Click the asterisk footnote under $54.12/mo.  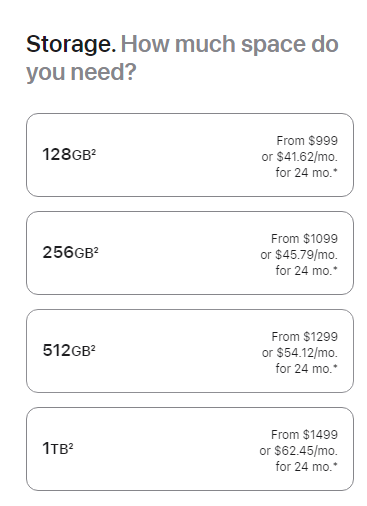335,367
